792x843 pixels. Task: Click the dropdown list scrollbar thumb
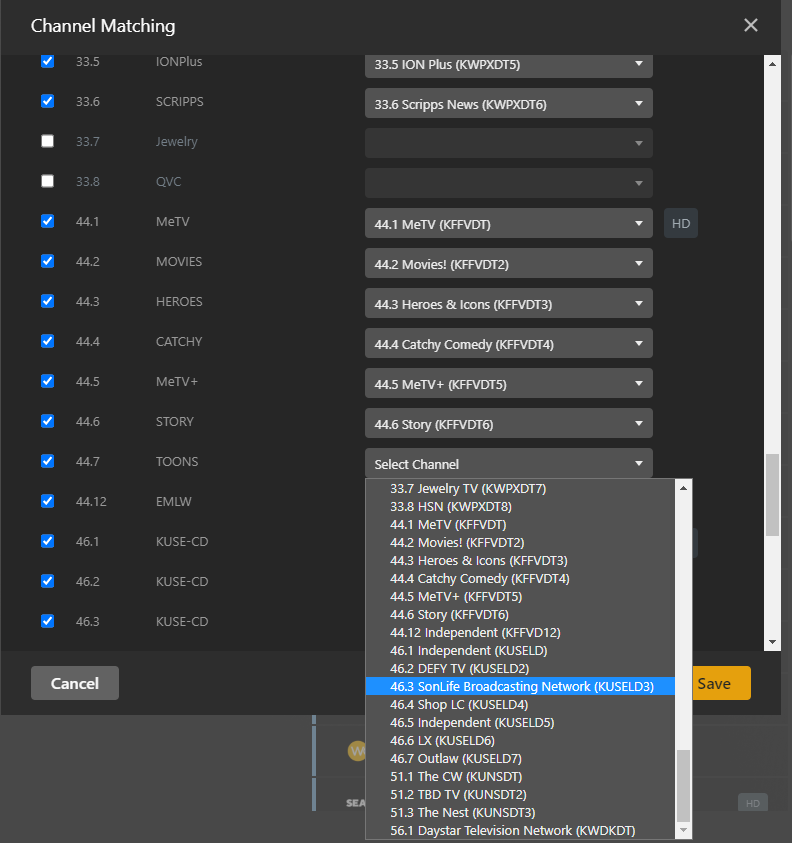click(683, 785)
